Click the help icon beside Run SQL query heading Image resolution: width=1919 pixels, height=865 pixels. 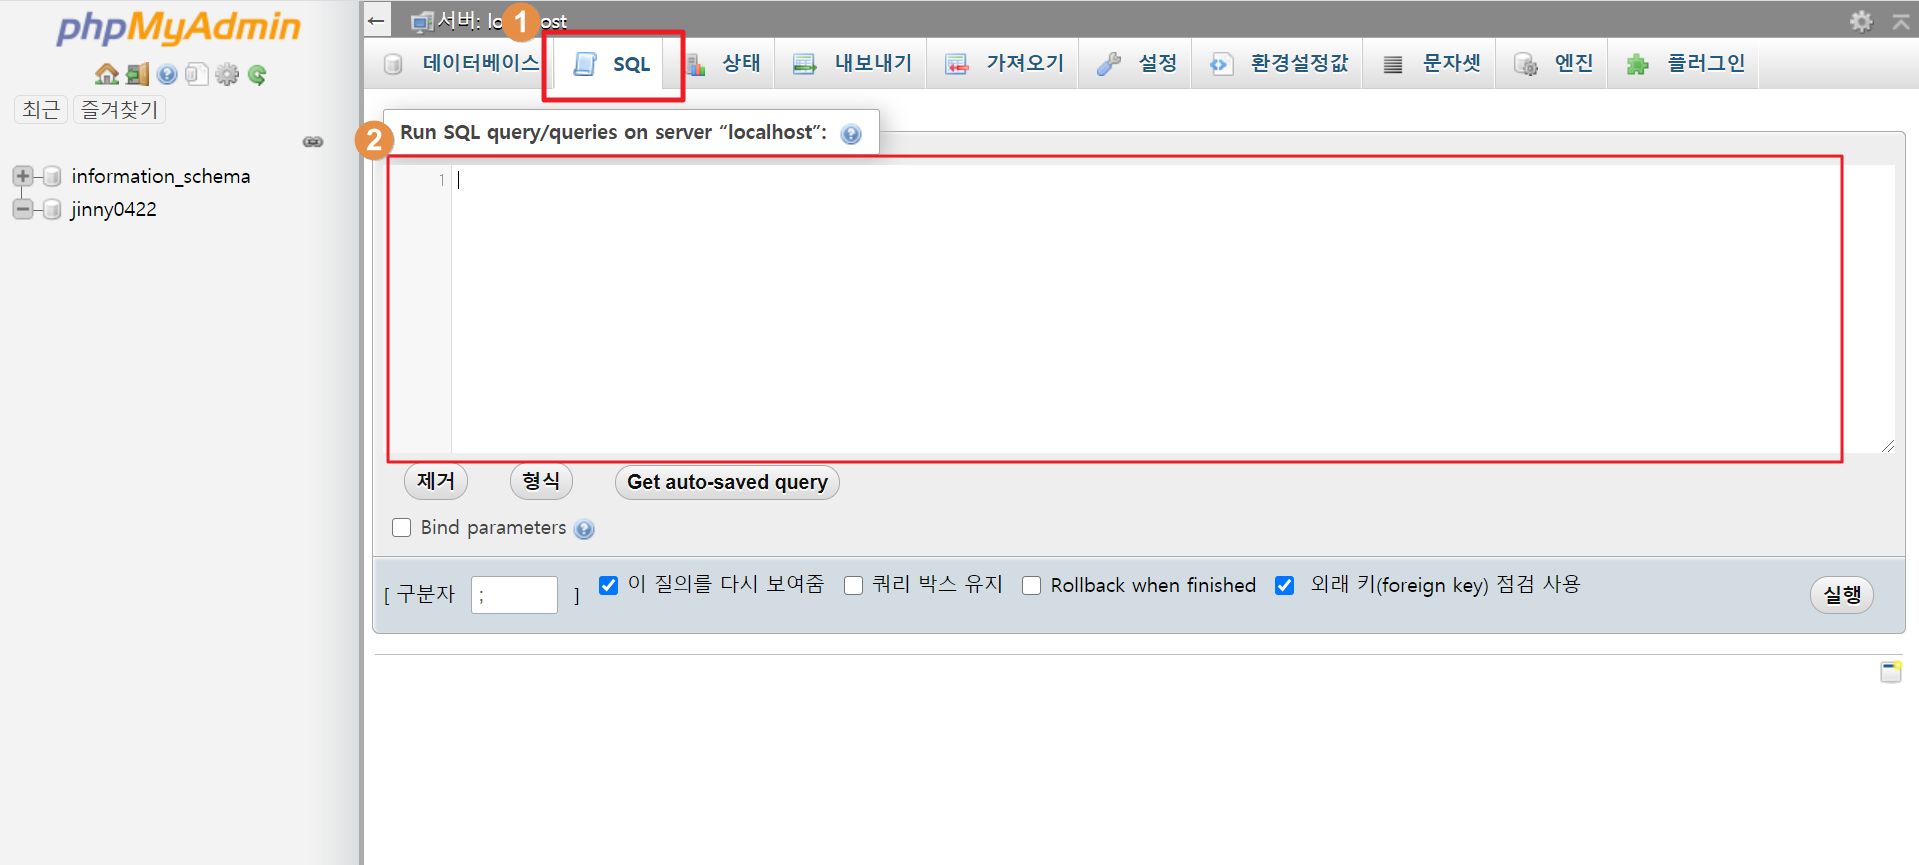point(851,134)
